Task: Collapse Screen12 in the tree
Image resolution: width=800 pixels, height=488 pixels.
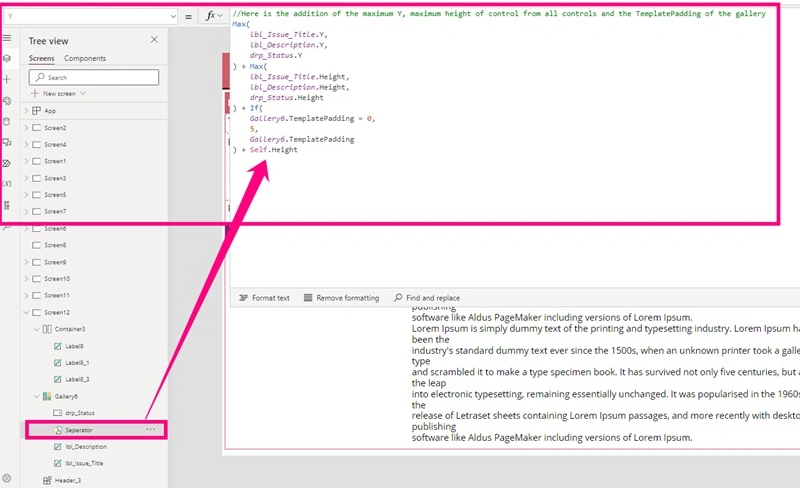Action: 26,312
